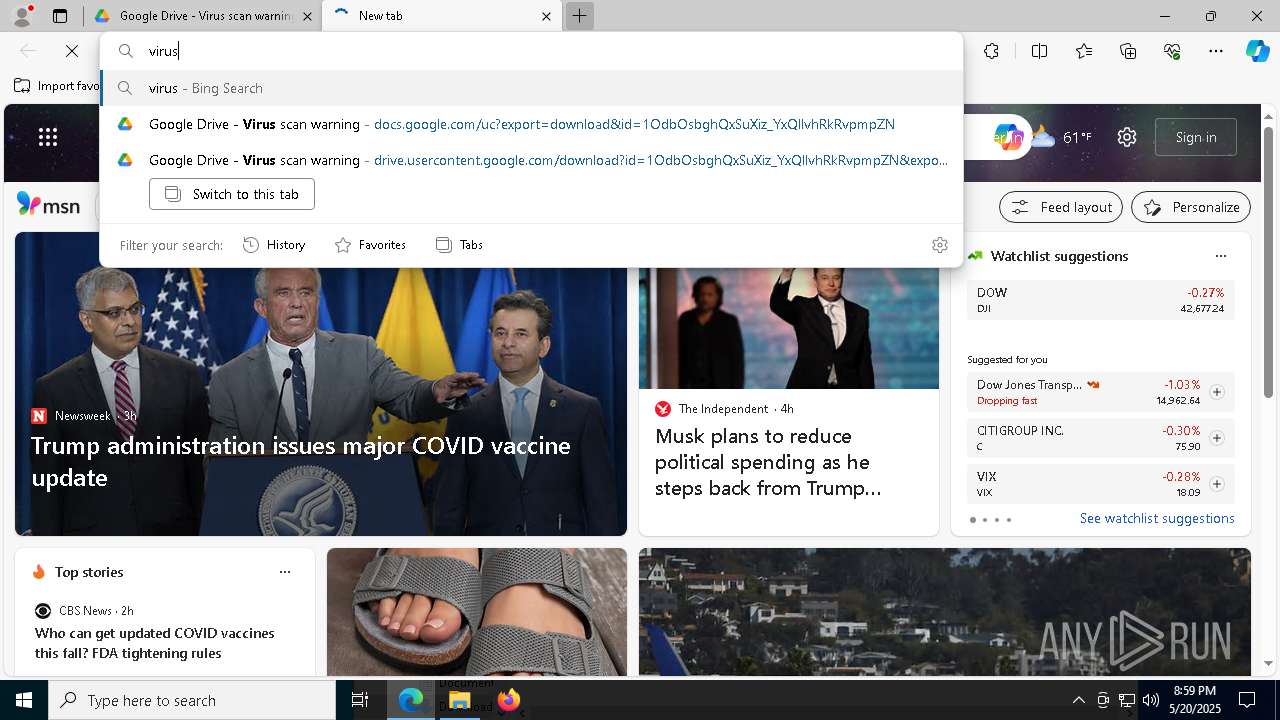Select the docs.google.com virus scan suggestion
This screenshot has height=720, width=1280.
point(532,124)
